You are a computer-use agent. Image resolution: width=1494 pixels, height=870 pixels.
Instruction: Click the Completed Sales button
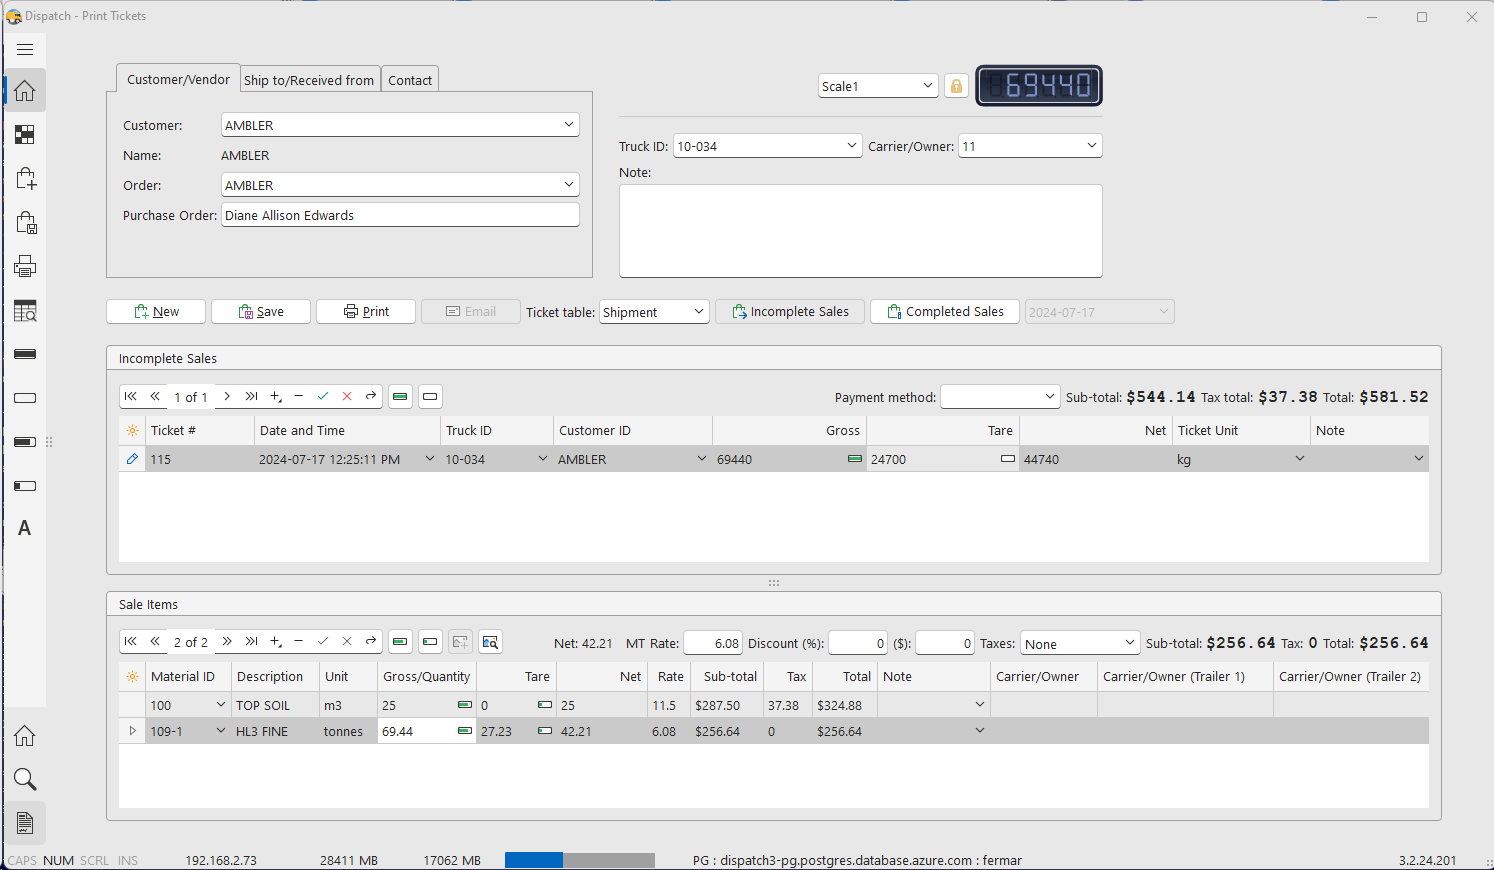(944, 312)
